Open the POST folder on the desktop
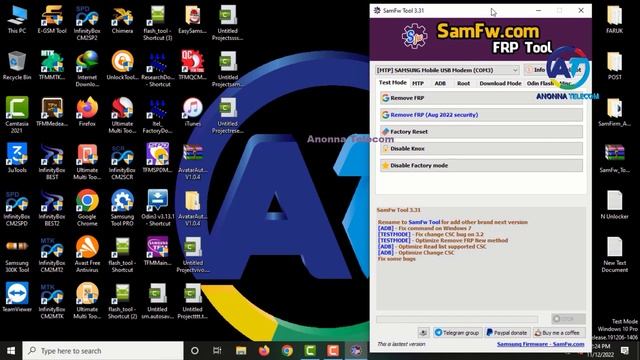Screen dimensions: 640x360 tap(614, 66)
